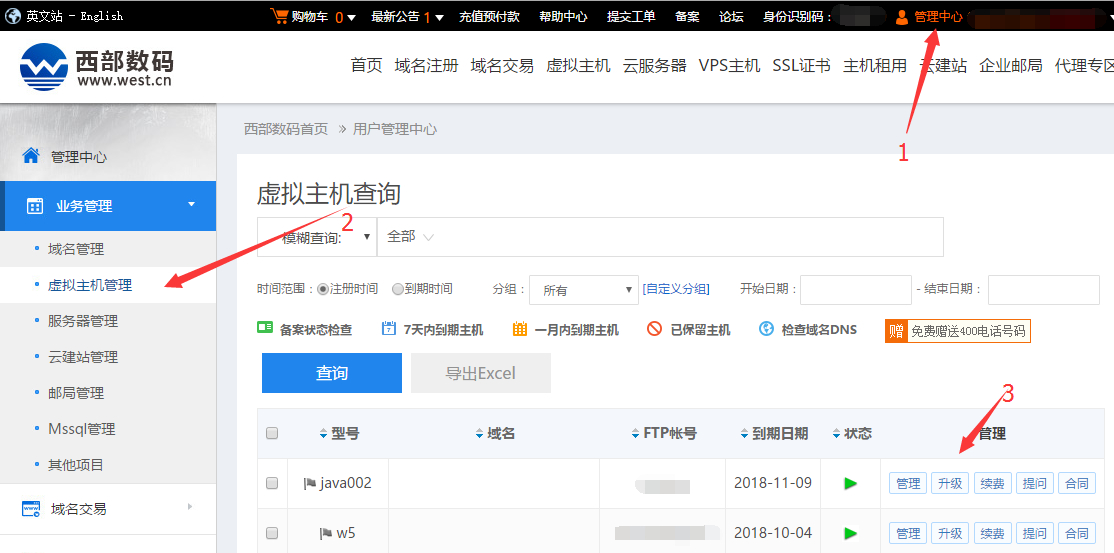Click the 检查域名DNS globe icon
Screen dimensions: 1114x553
pyautogui.click(x=767, y=329)
